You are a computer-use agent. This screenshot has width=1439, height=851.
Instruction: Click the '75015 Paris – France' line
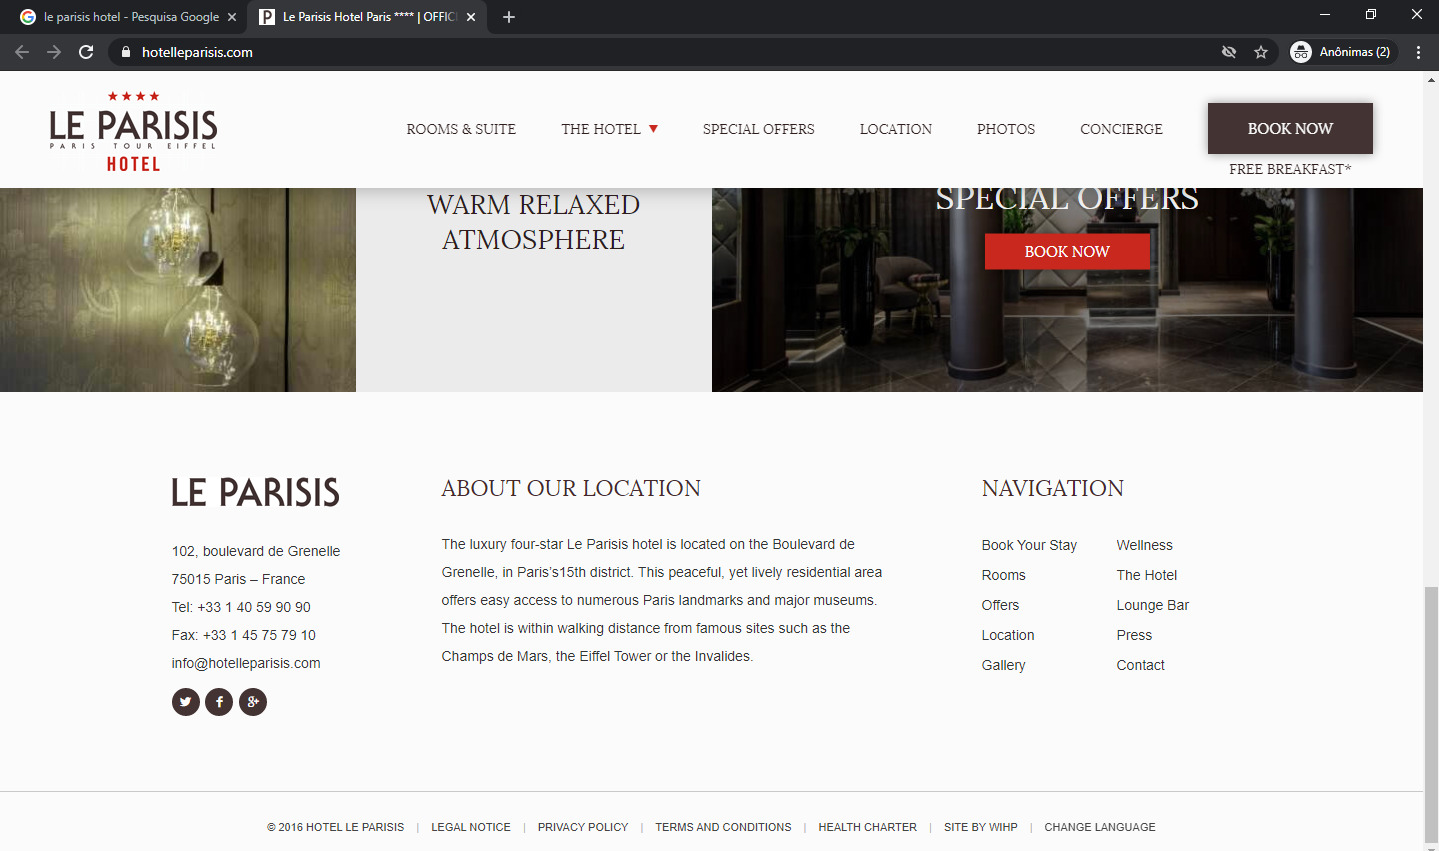coord(238,579)
